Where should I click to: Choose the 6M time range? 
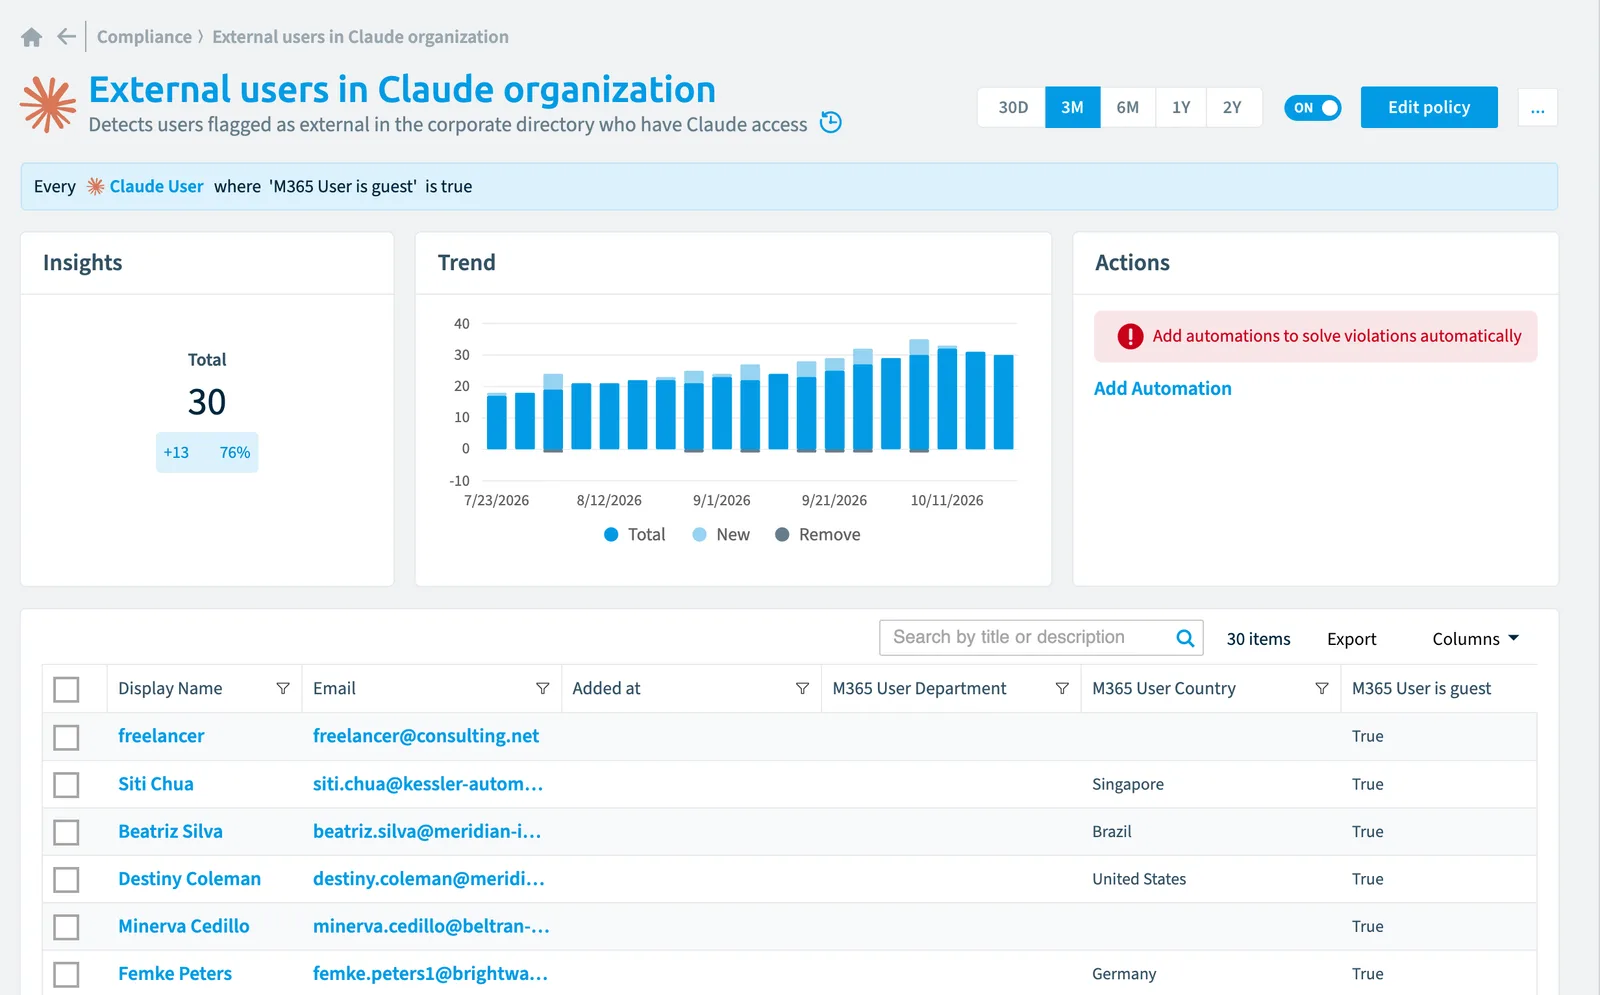point(1128,107)
